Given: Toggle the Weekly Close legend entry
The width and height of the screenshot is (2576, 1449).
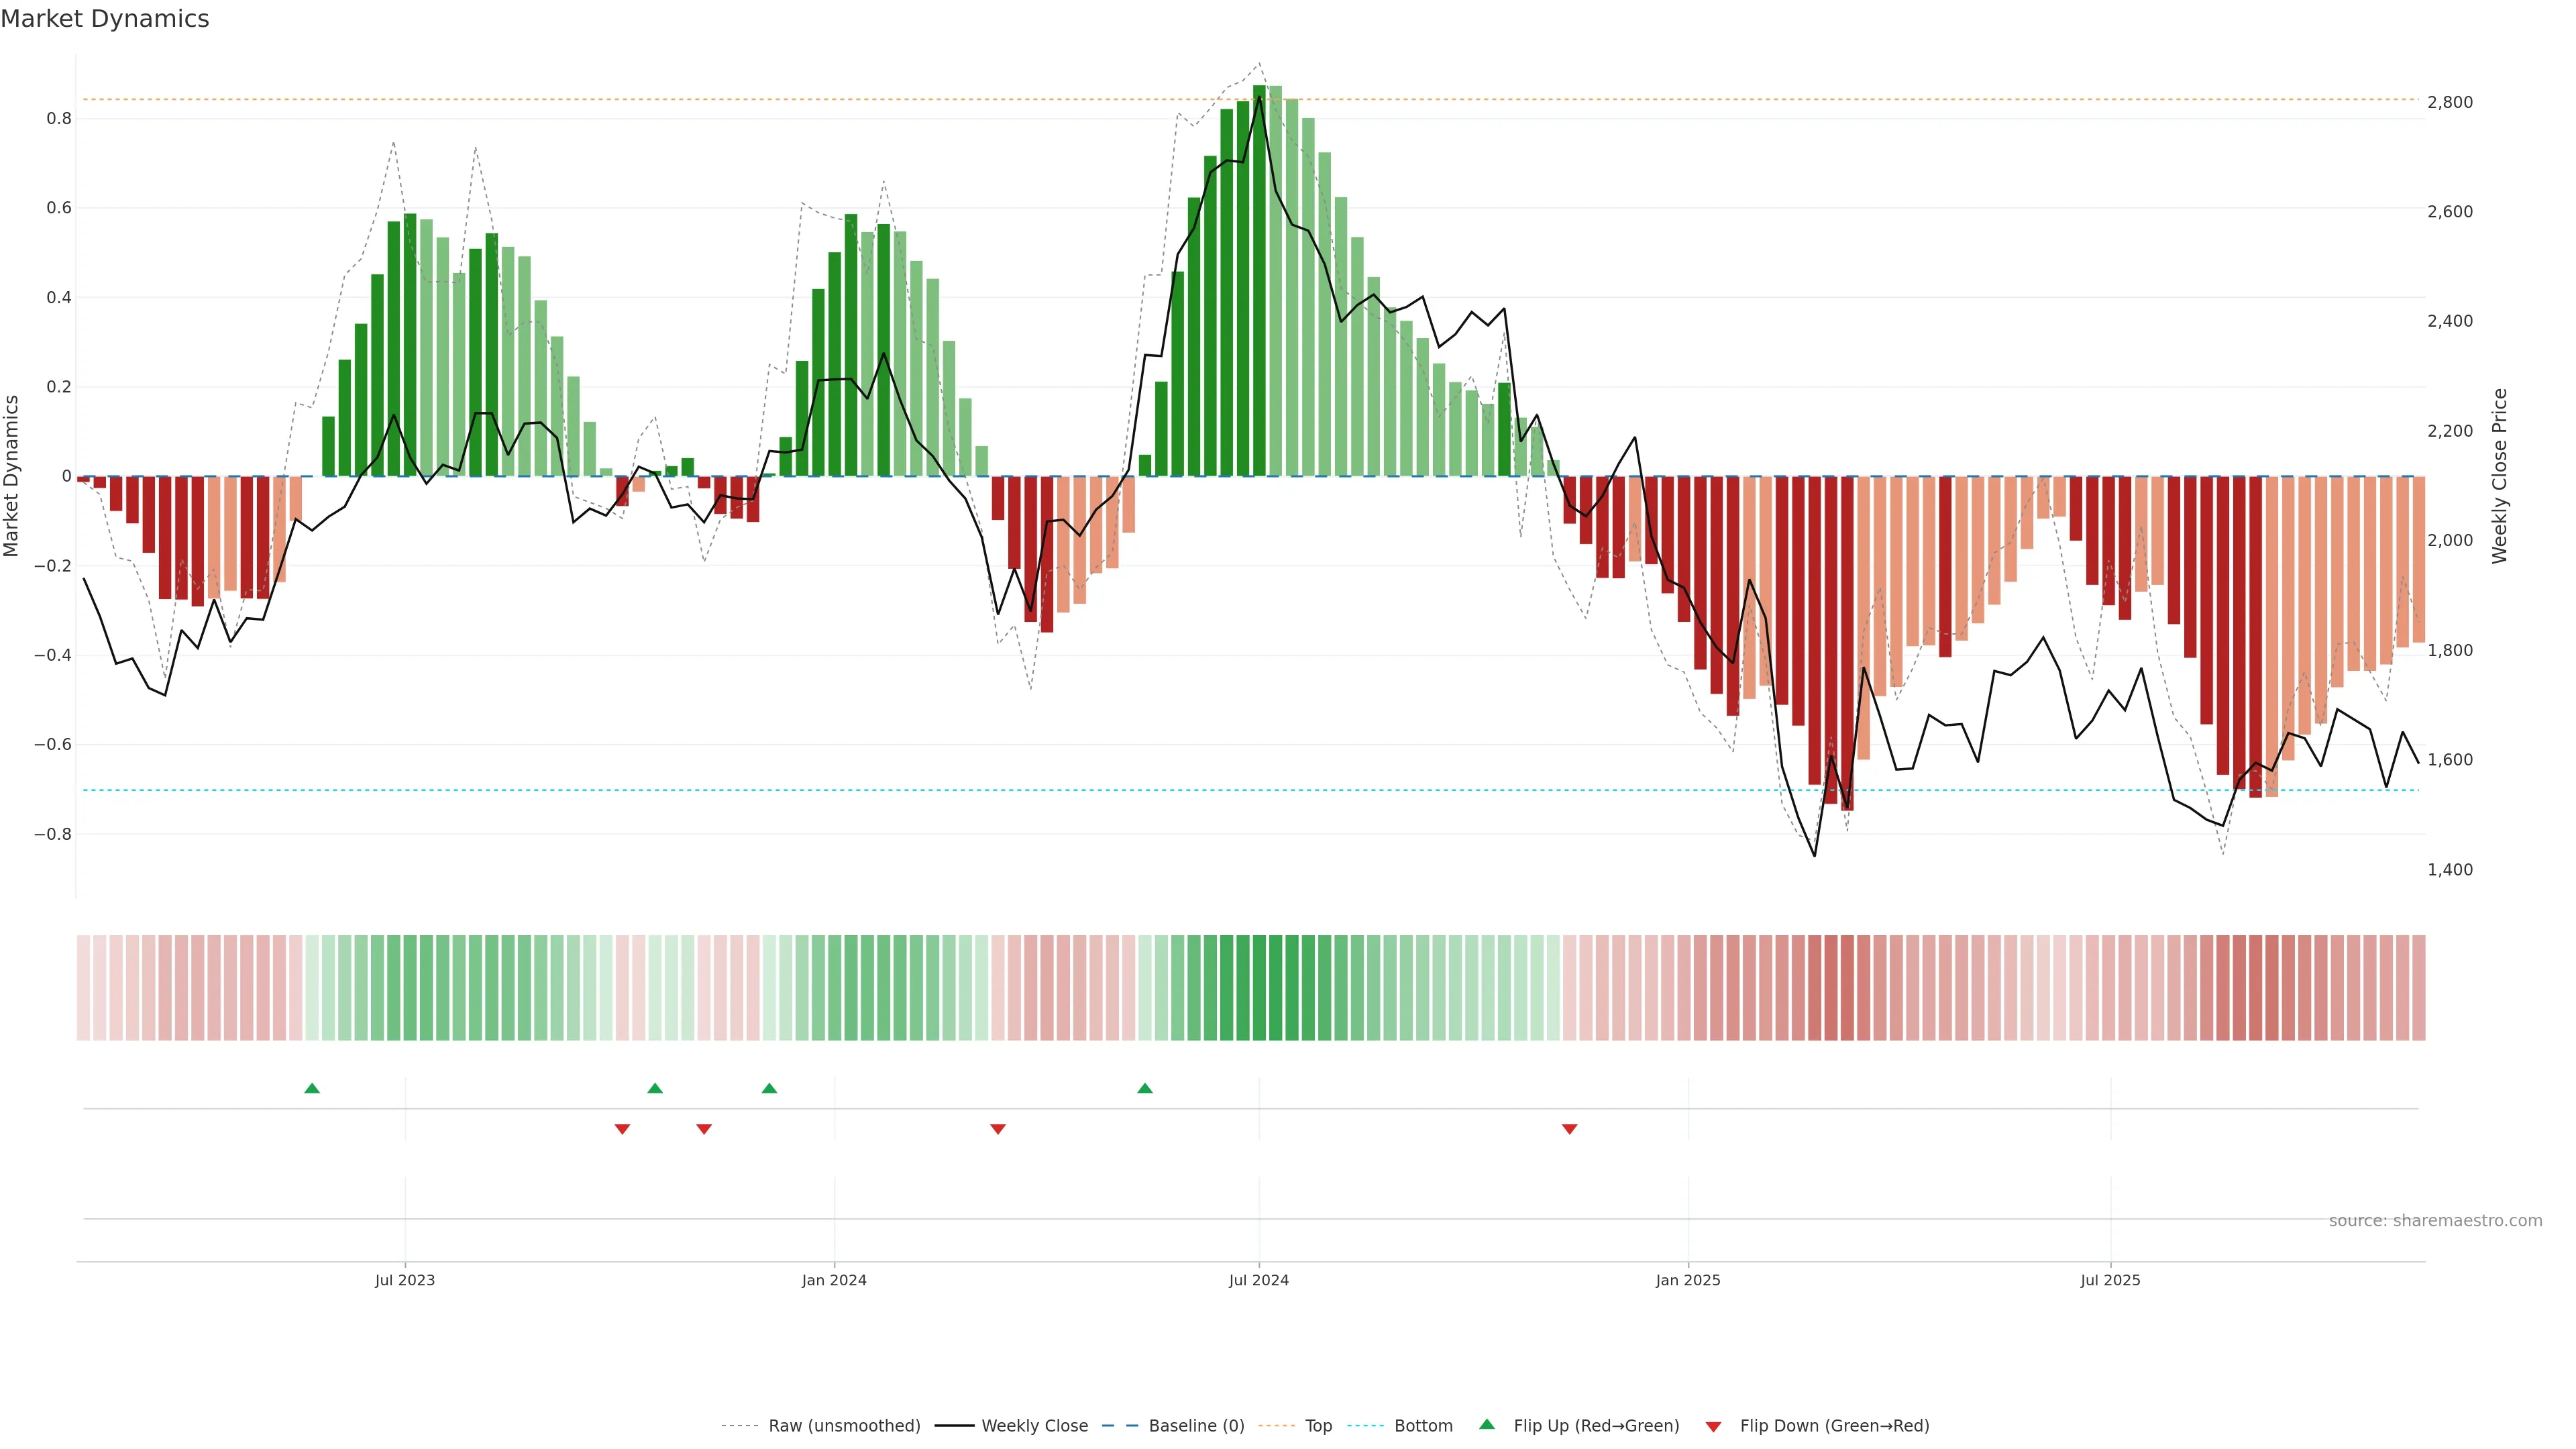Looking at the screenshot, I should point(1034,1426).
